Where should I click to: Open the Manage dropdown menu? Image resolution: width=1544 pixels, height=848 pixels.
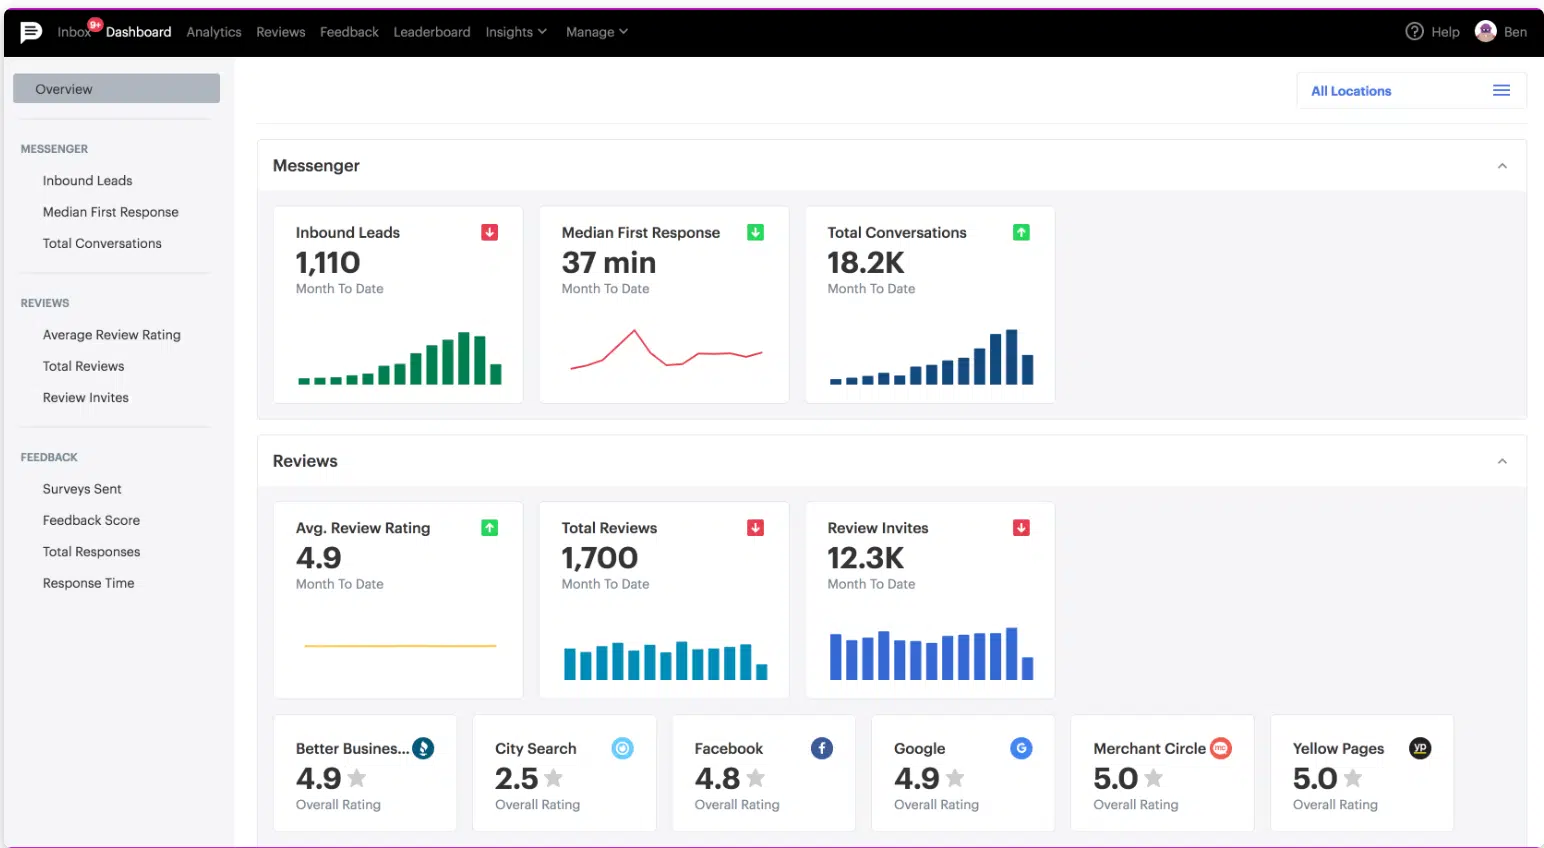point(596,31)
